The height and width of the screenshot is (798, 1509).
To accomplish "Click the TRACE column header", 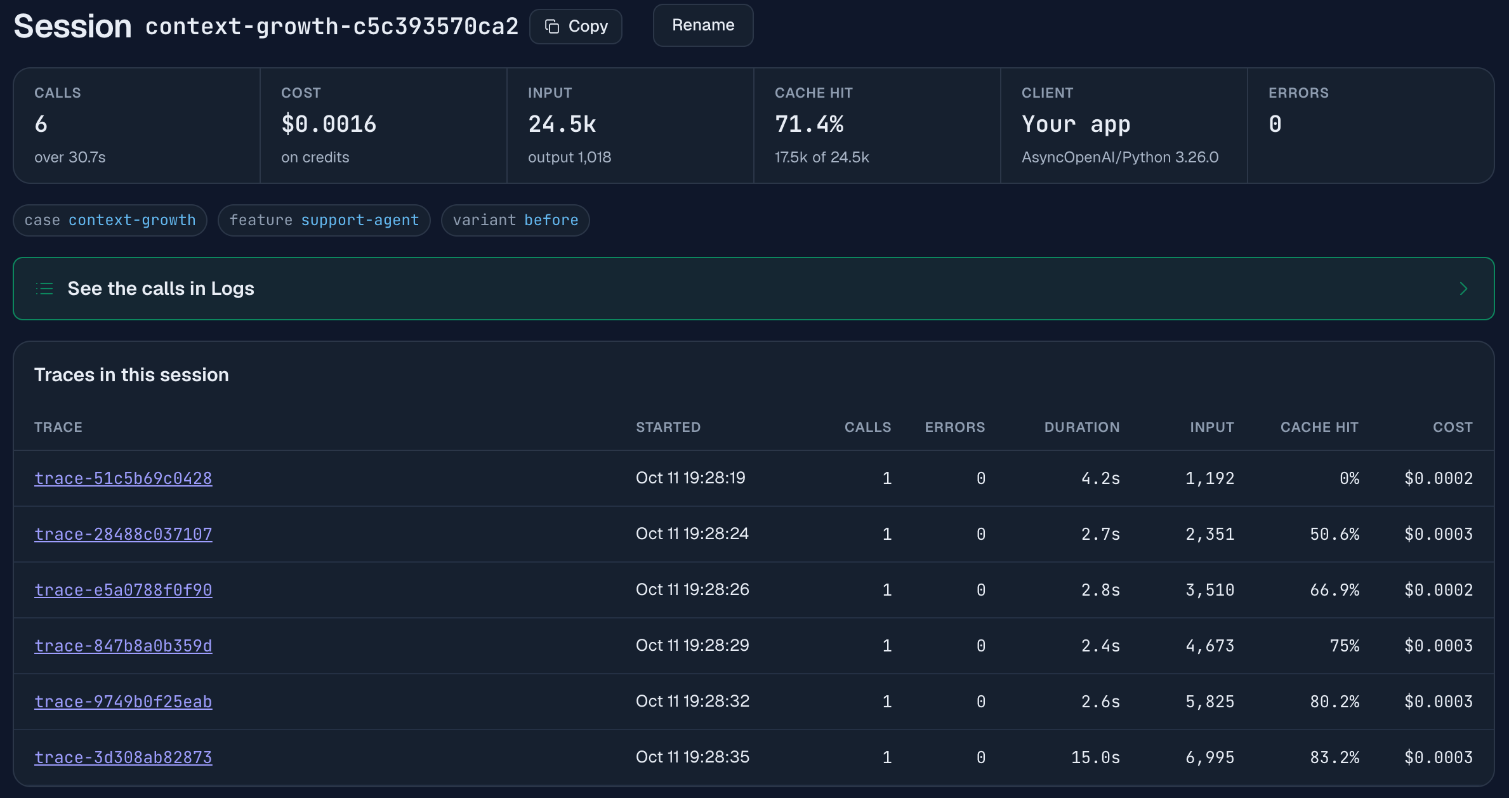I will coord(58,427).
